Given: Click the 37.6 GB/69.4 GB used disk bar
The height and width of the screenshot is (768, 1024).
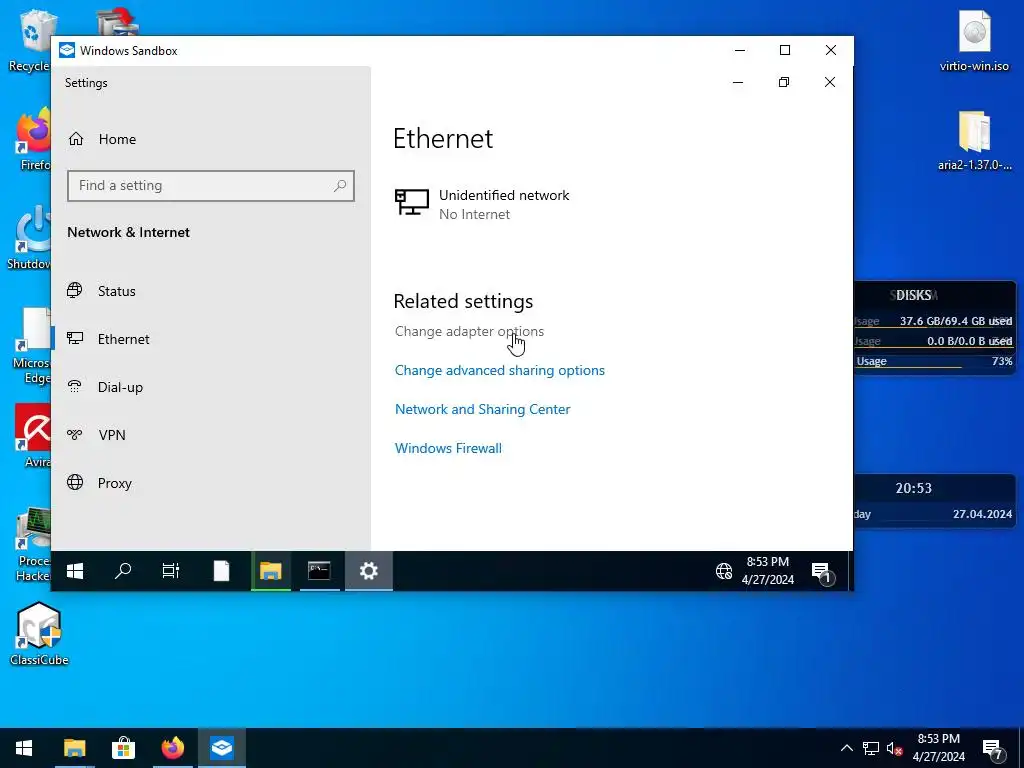Looking at the screenshot, I should pos(935,322).
